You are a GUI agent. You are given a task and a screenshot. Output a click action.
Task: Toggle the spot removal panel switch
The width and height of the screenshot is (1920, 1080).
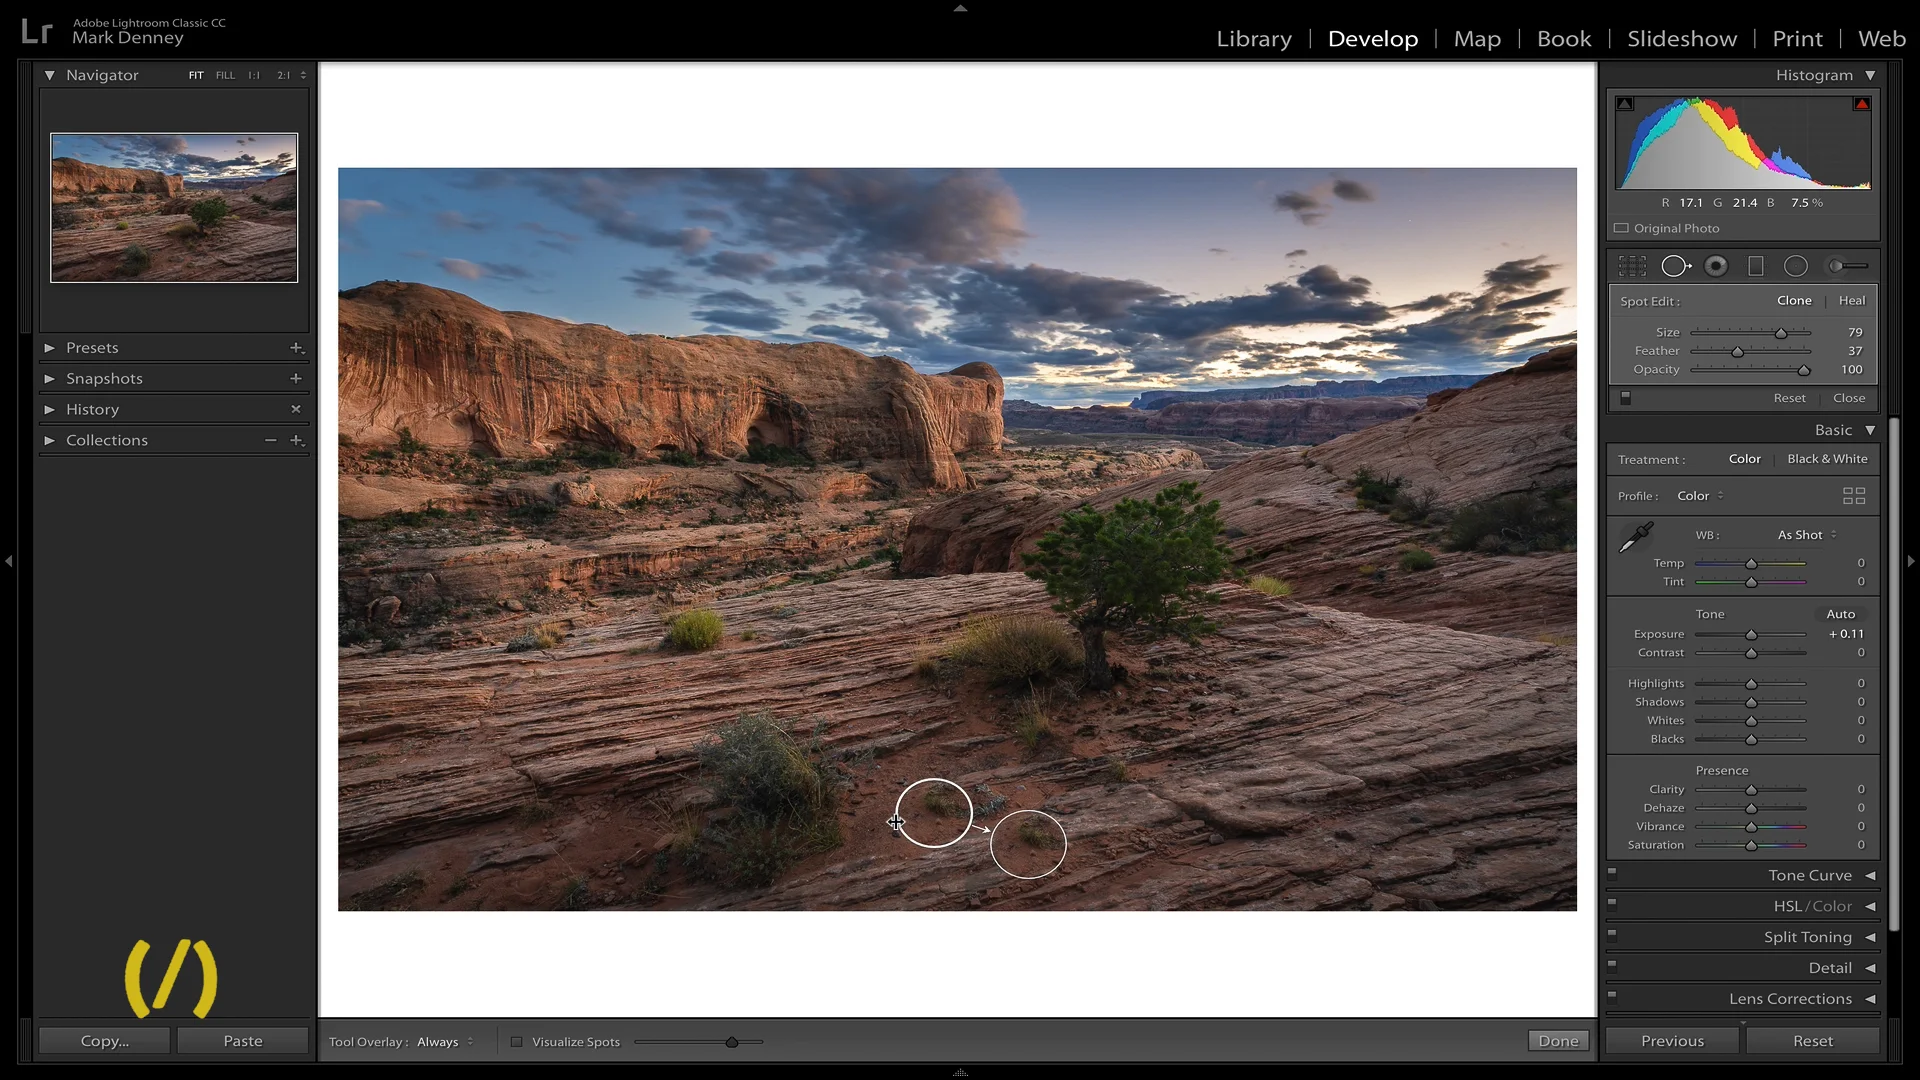pyautogui.click(x=1626, y=398)
